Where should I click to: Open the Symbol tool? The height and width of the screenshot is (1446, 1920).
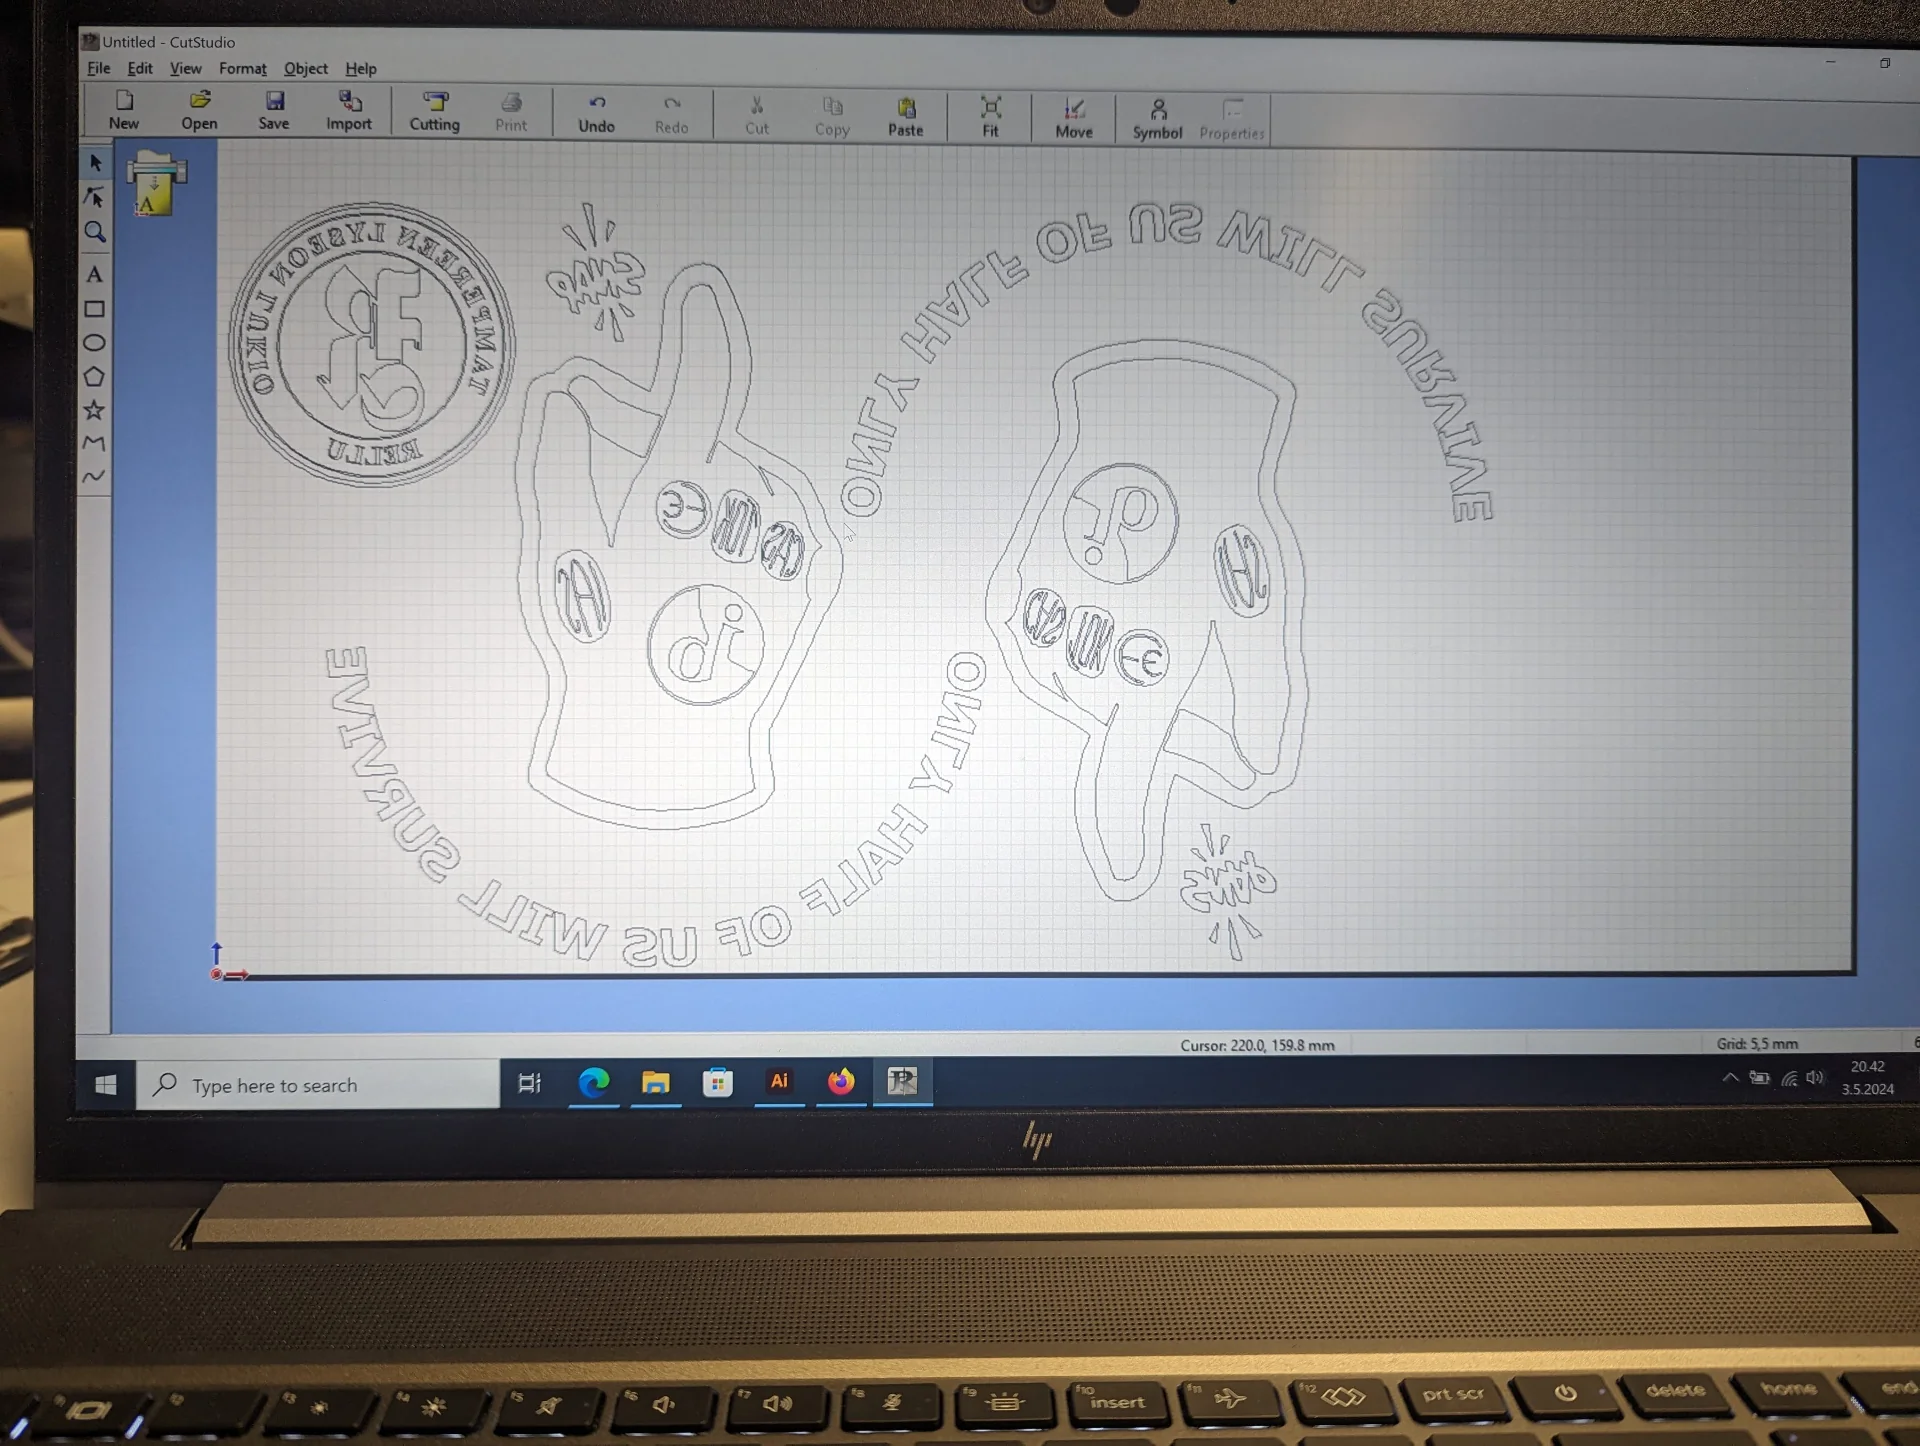coord(1157,119)
